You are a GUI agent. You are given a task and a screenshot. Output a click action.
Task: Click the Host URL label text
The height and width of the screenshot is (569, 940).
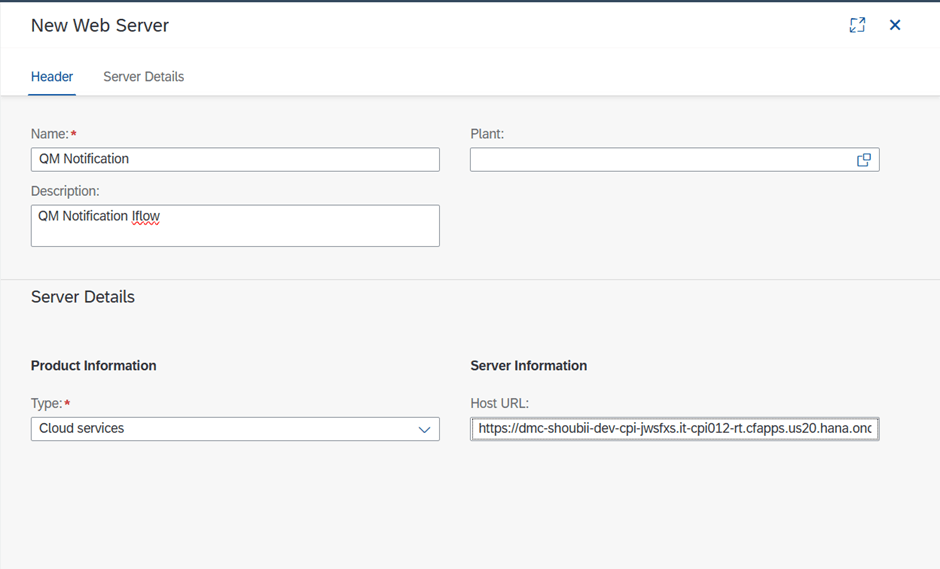coord(499,404)
